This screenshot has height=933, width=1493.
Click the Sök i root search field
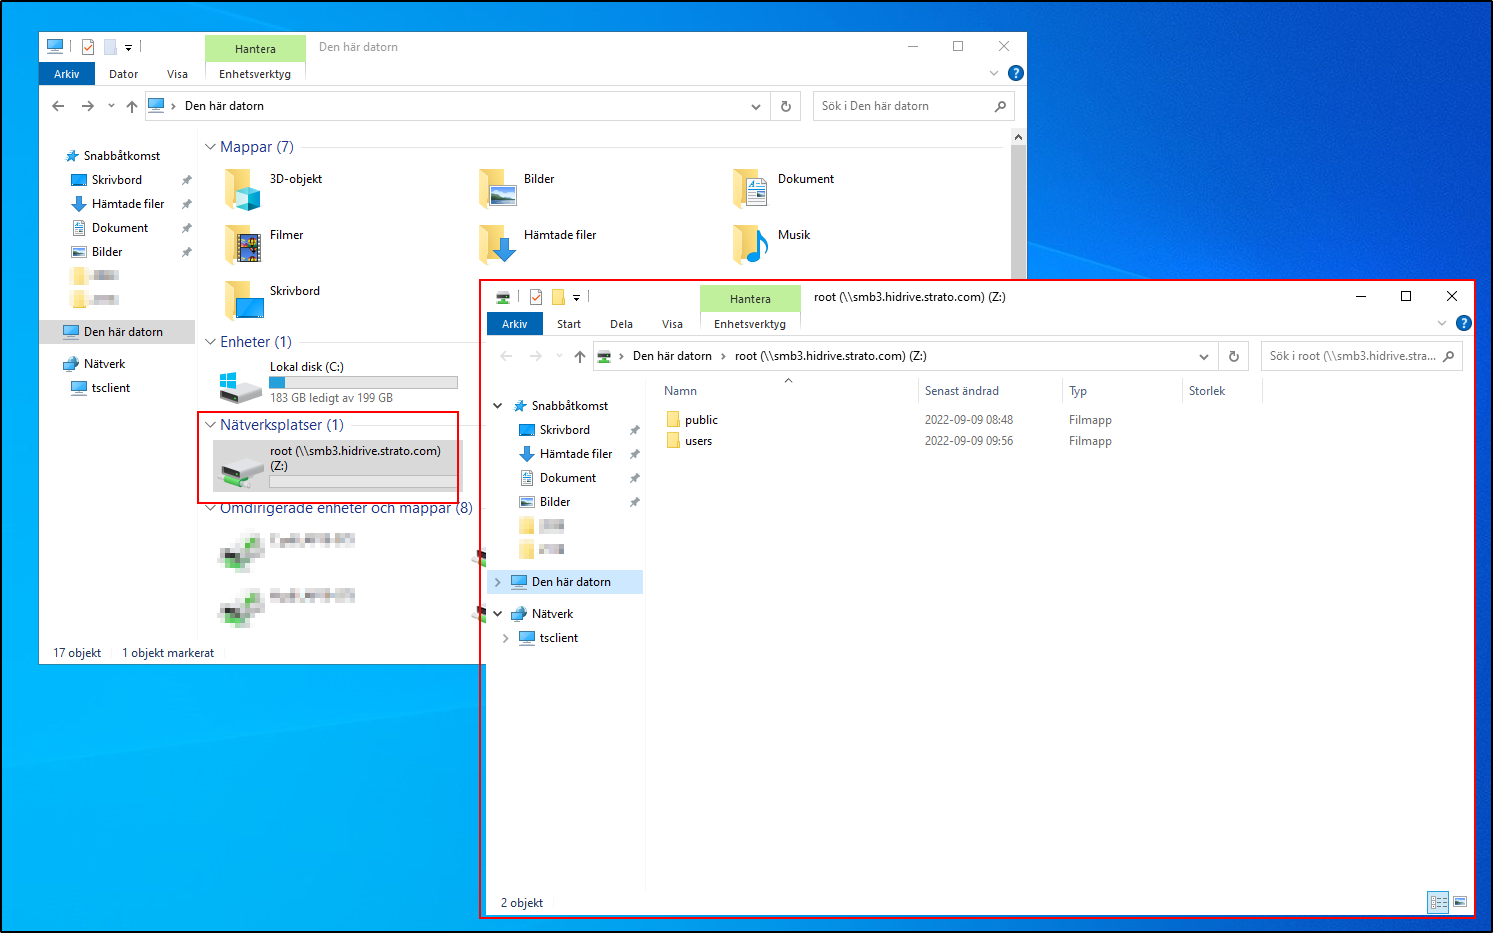(1352, 356)
